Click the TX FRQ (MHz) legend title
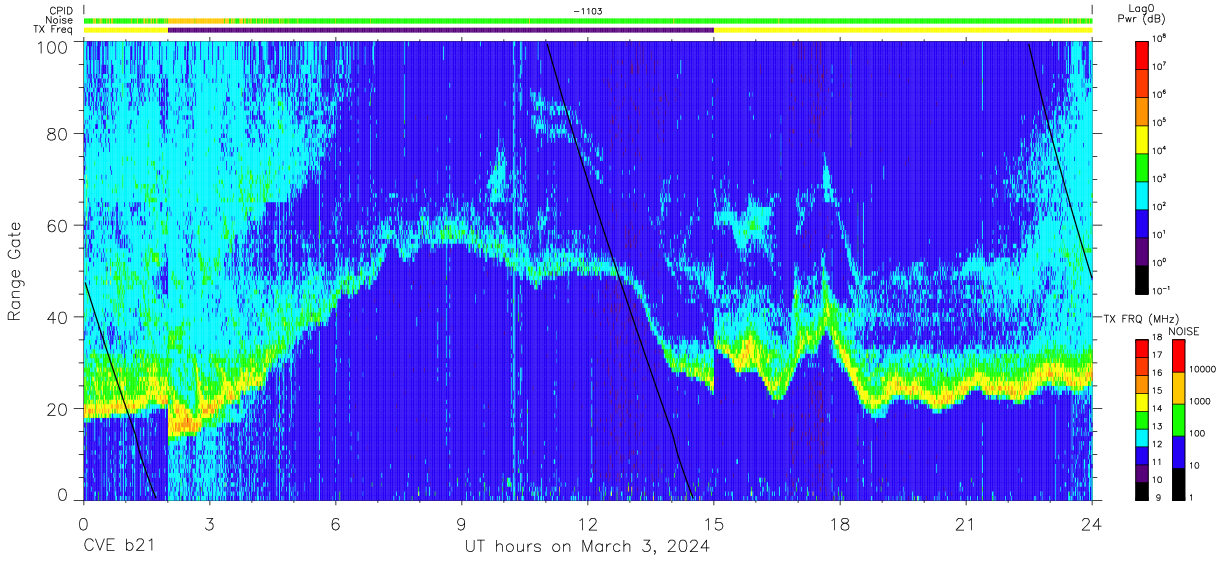Image resolution: width=1228 pixels, height=567 pixels. [x=1141, y=318]
